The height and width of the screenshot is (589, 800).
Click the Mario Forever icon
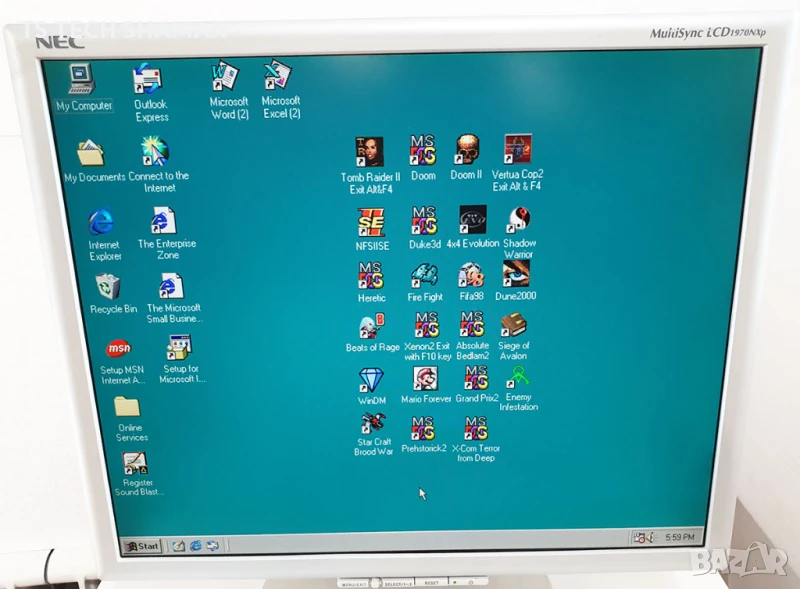(425, 379)
